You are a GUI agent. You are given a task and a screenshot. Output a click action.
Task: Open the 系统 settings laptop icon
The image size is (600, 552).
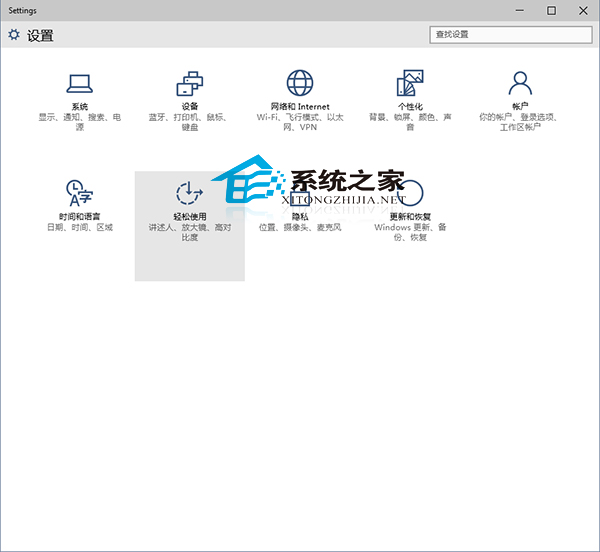pyautogui.click(x=80, y=83)
